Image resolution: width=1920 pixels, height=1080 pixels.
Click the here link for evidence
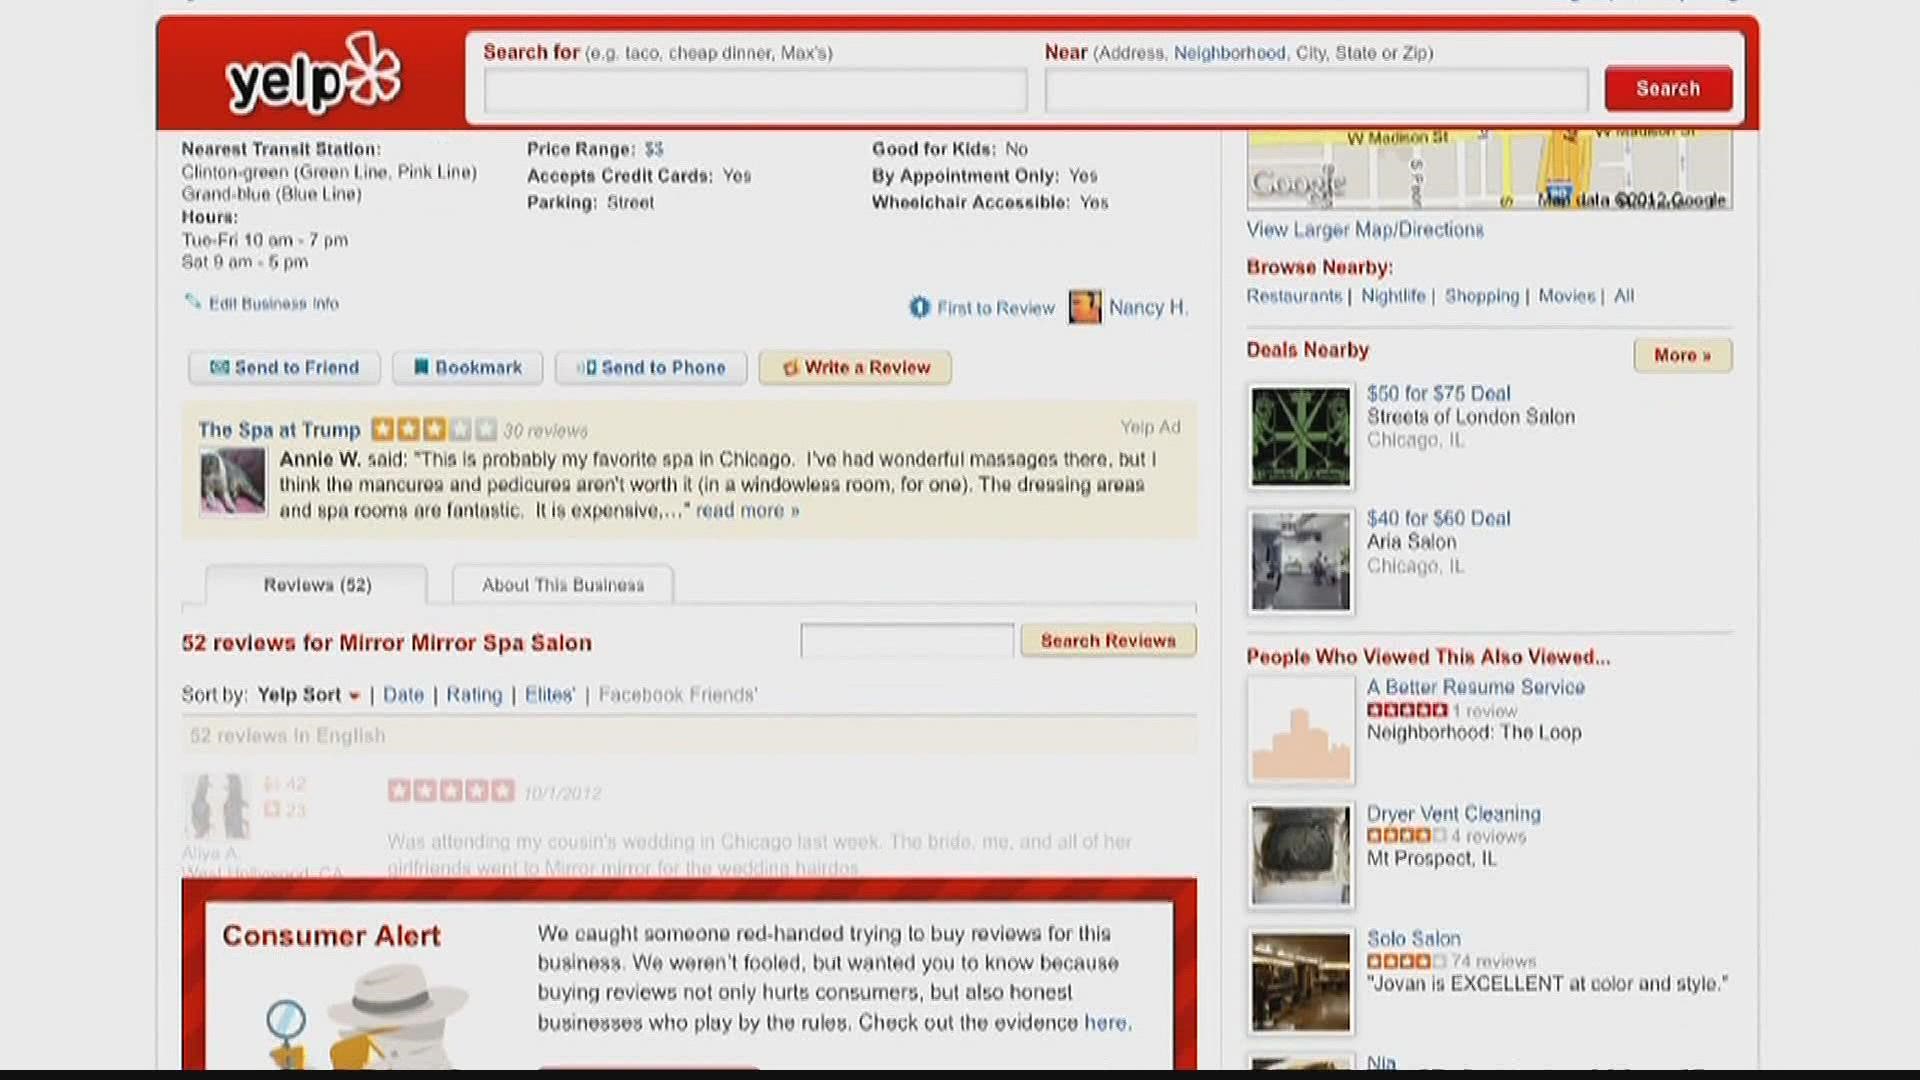coord(1105,1023)
